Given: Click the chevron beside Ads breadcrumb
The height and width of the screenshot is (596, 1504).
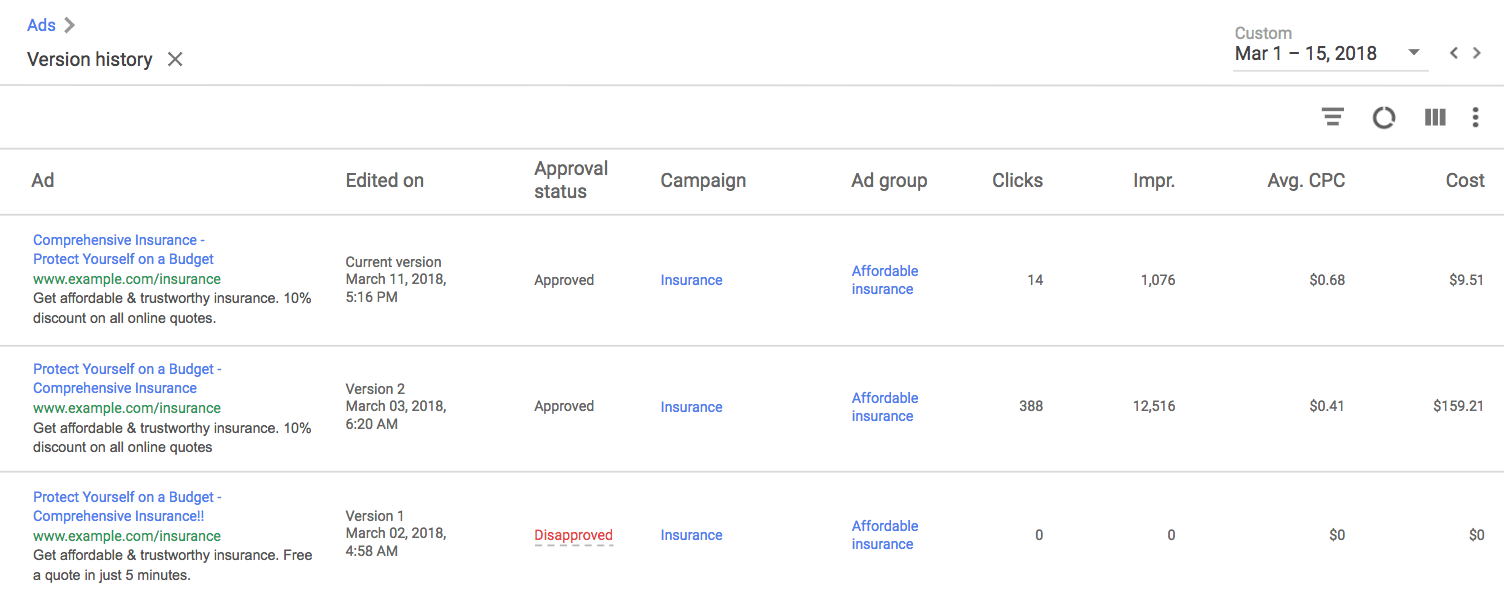Looking at the screenshot, I should pos(69,25).
